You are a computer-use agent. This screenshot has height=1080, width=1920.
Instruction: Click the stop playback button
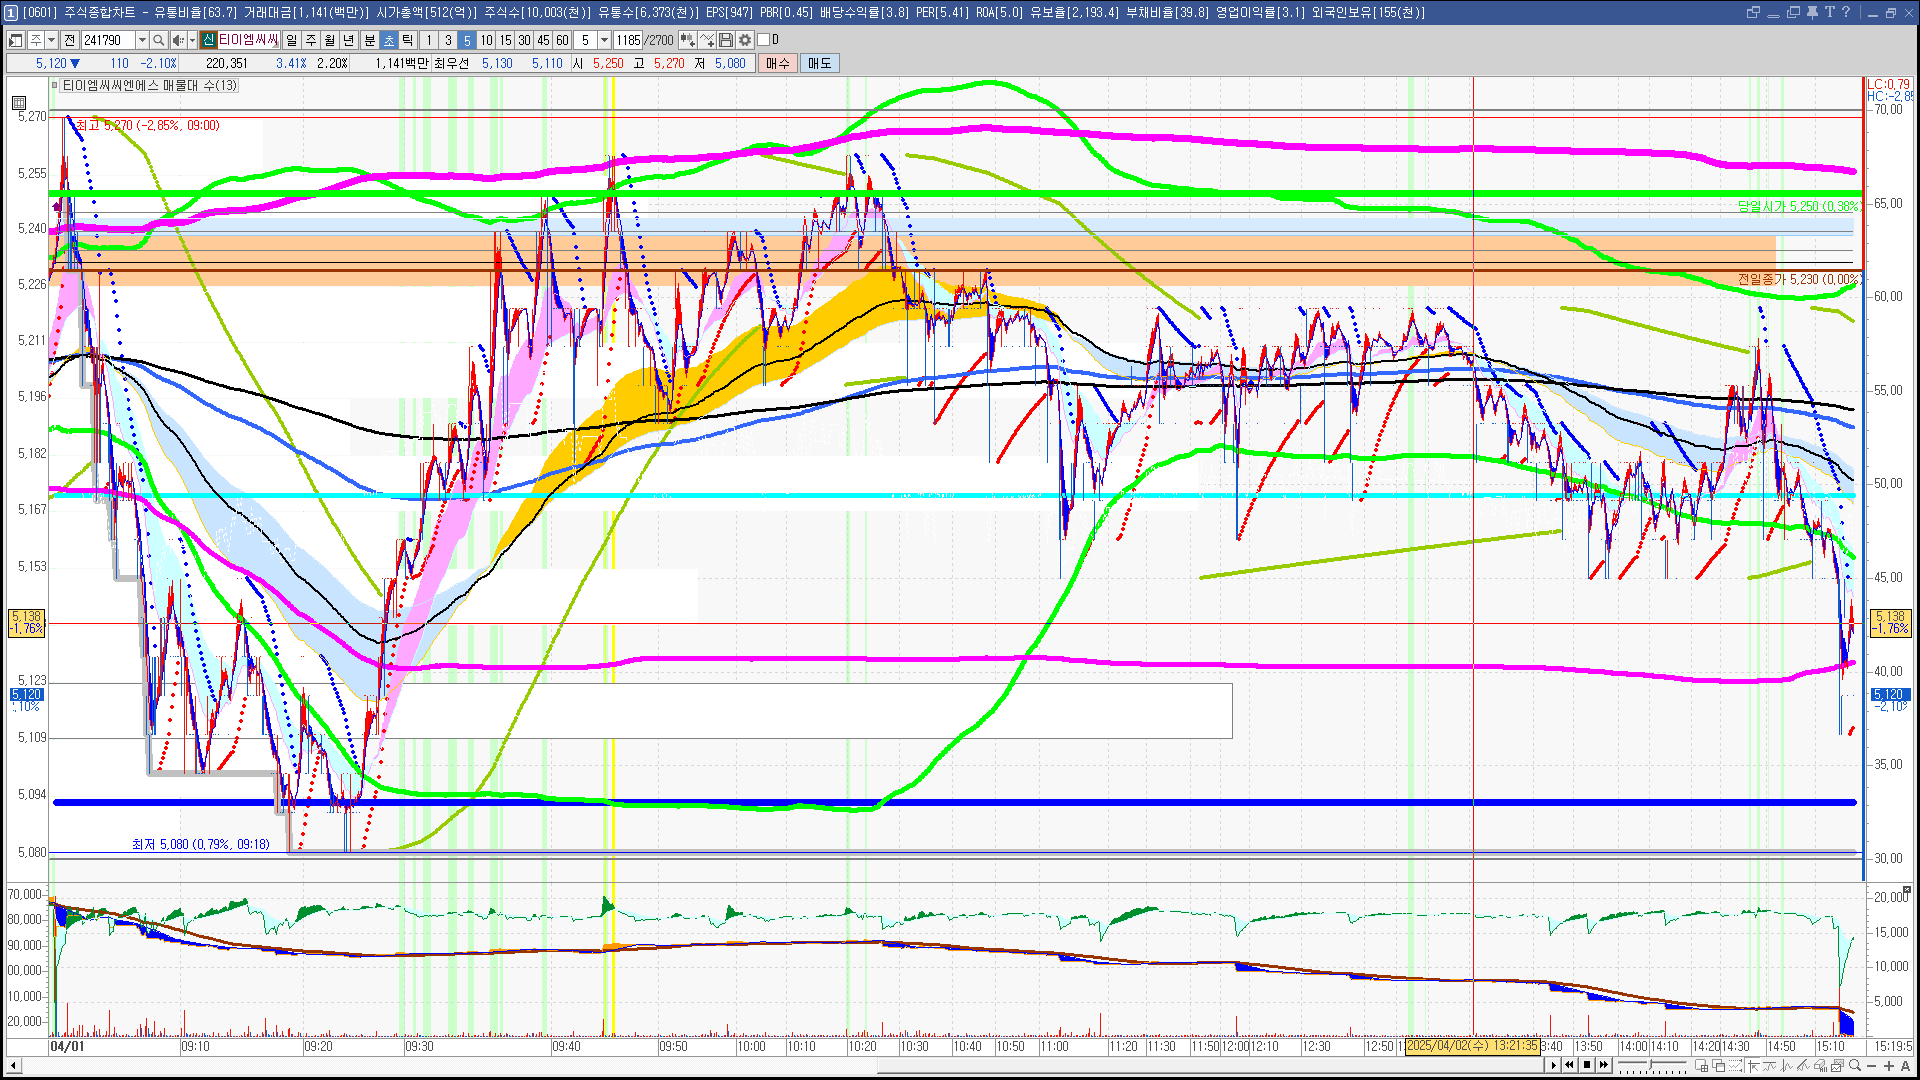1587,1065
